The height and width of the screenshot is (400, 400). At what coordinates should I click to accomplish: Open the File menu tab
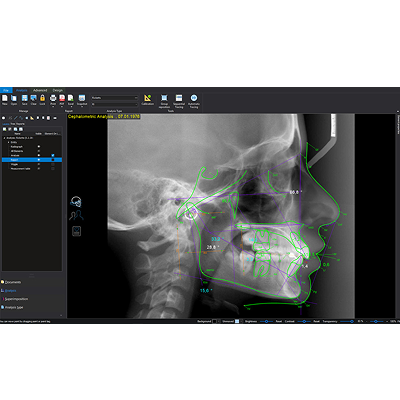(6, 90)
